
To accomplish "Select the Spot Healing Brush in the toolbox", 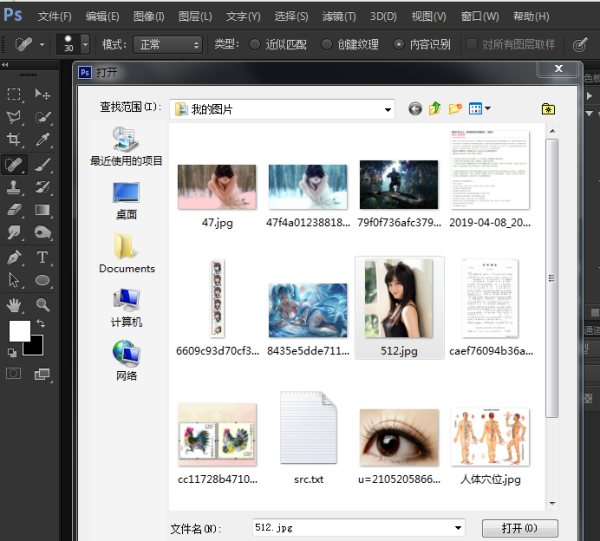I will pyautogui.click(x=14, y=165).
